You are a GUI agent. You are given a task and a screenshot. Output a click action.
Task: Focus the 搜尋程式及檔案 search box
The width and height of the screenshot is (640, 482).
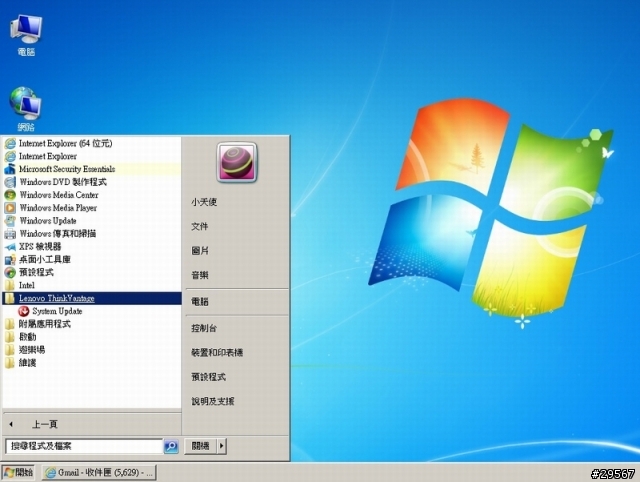(x=84, y=446)
